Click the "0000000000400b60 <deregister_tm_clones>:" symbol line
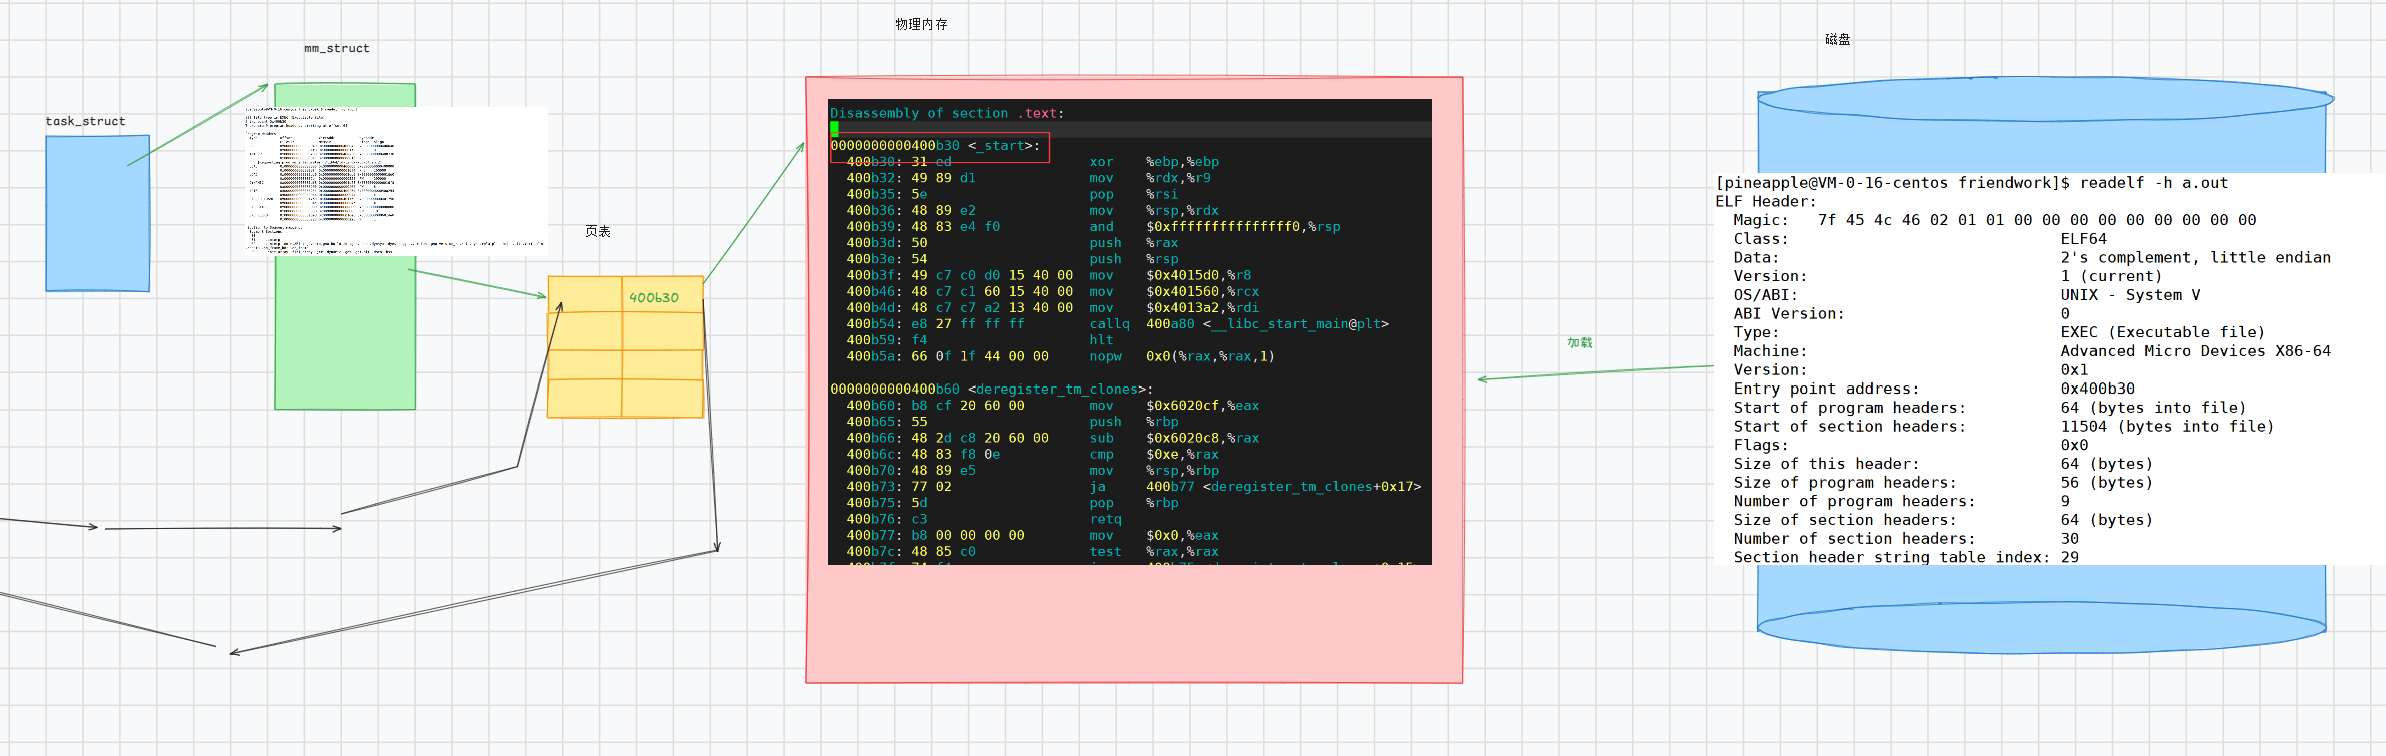2386x756 pixels. pos(991,389)
